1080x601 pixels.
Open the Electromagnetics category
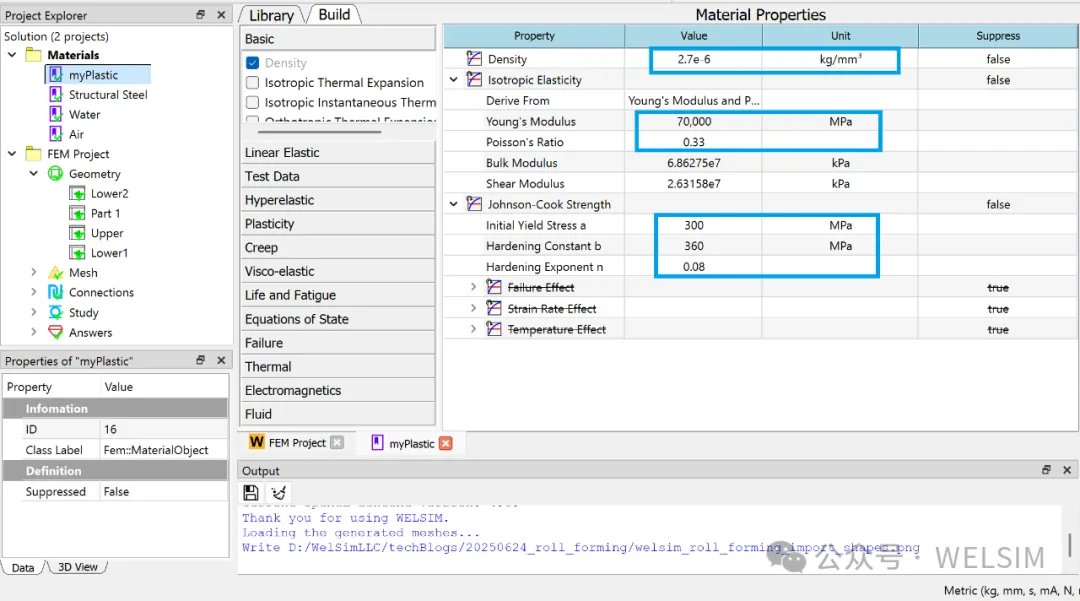[x=338, y=390]
